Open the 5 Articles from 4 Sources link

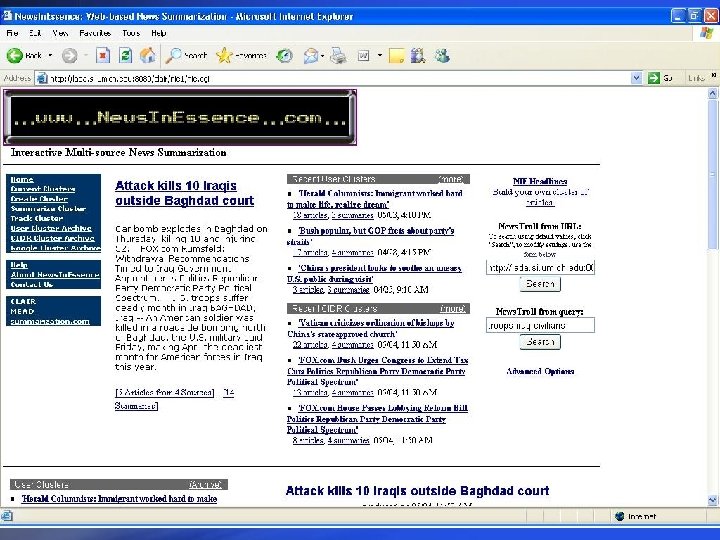click(164, 393)
